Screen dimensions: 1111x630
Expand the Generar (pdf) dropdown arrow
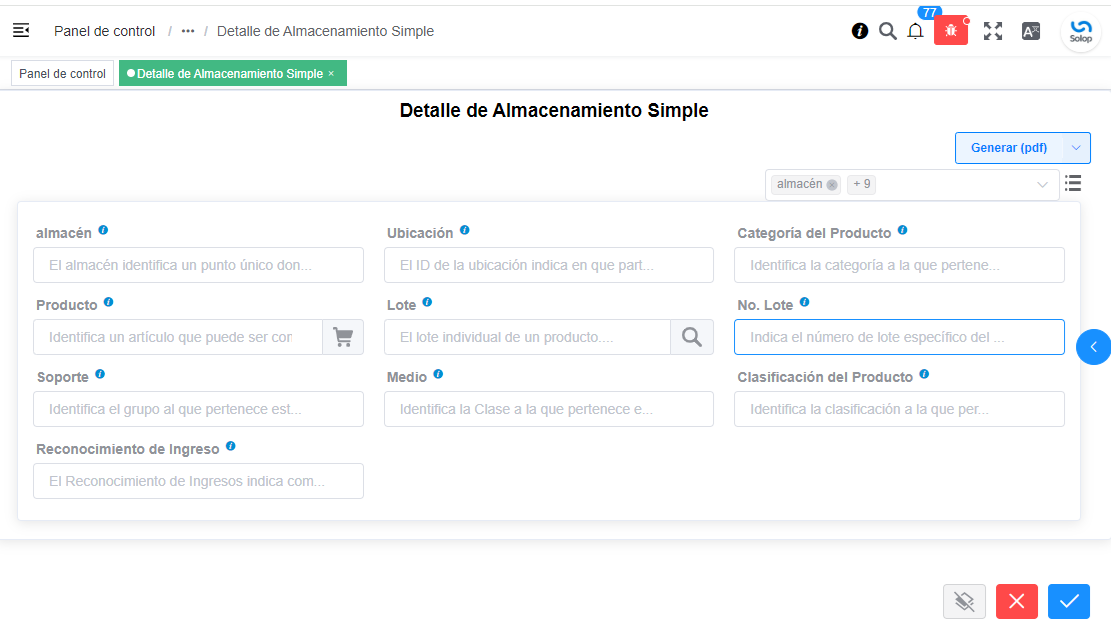point(1076,148)
